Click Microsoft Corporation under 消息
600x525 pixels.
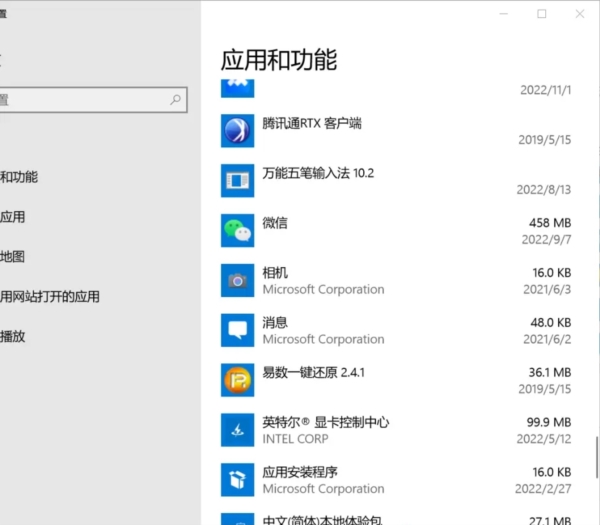click(323, 339)
